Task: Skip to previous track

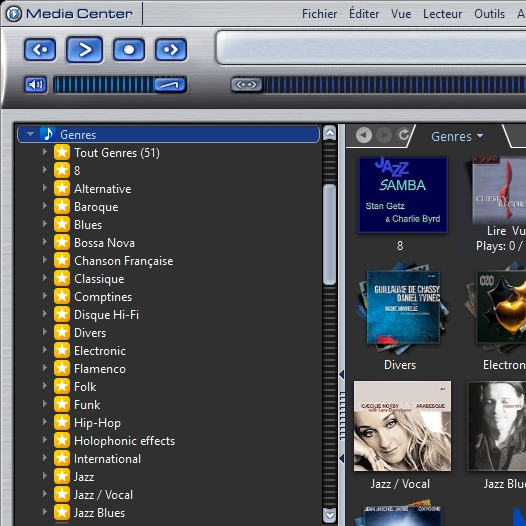Action: 40,50
